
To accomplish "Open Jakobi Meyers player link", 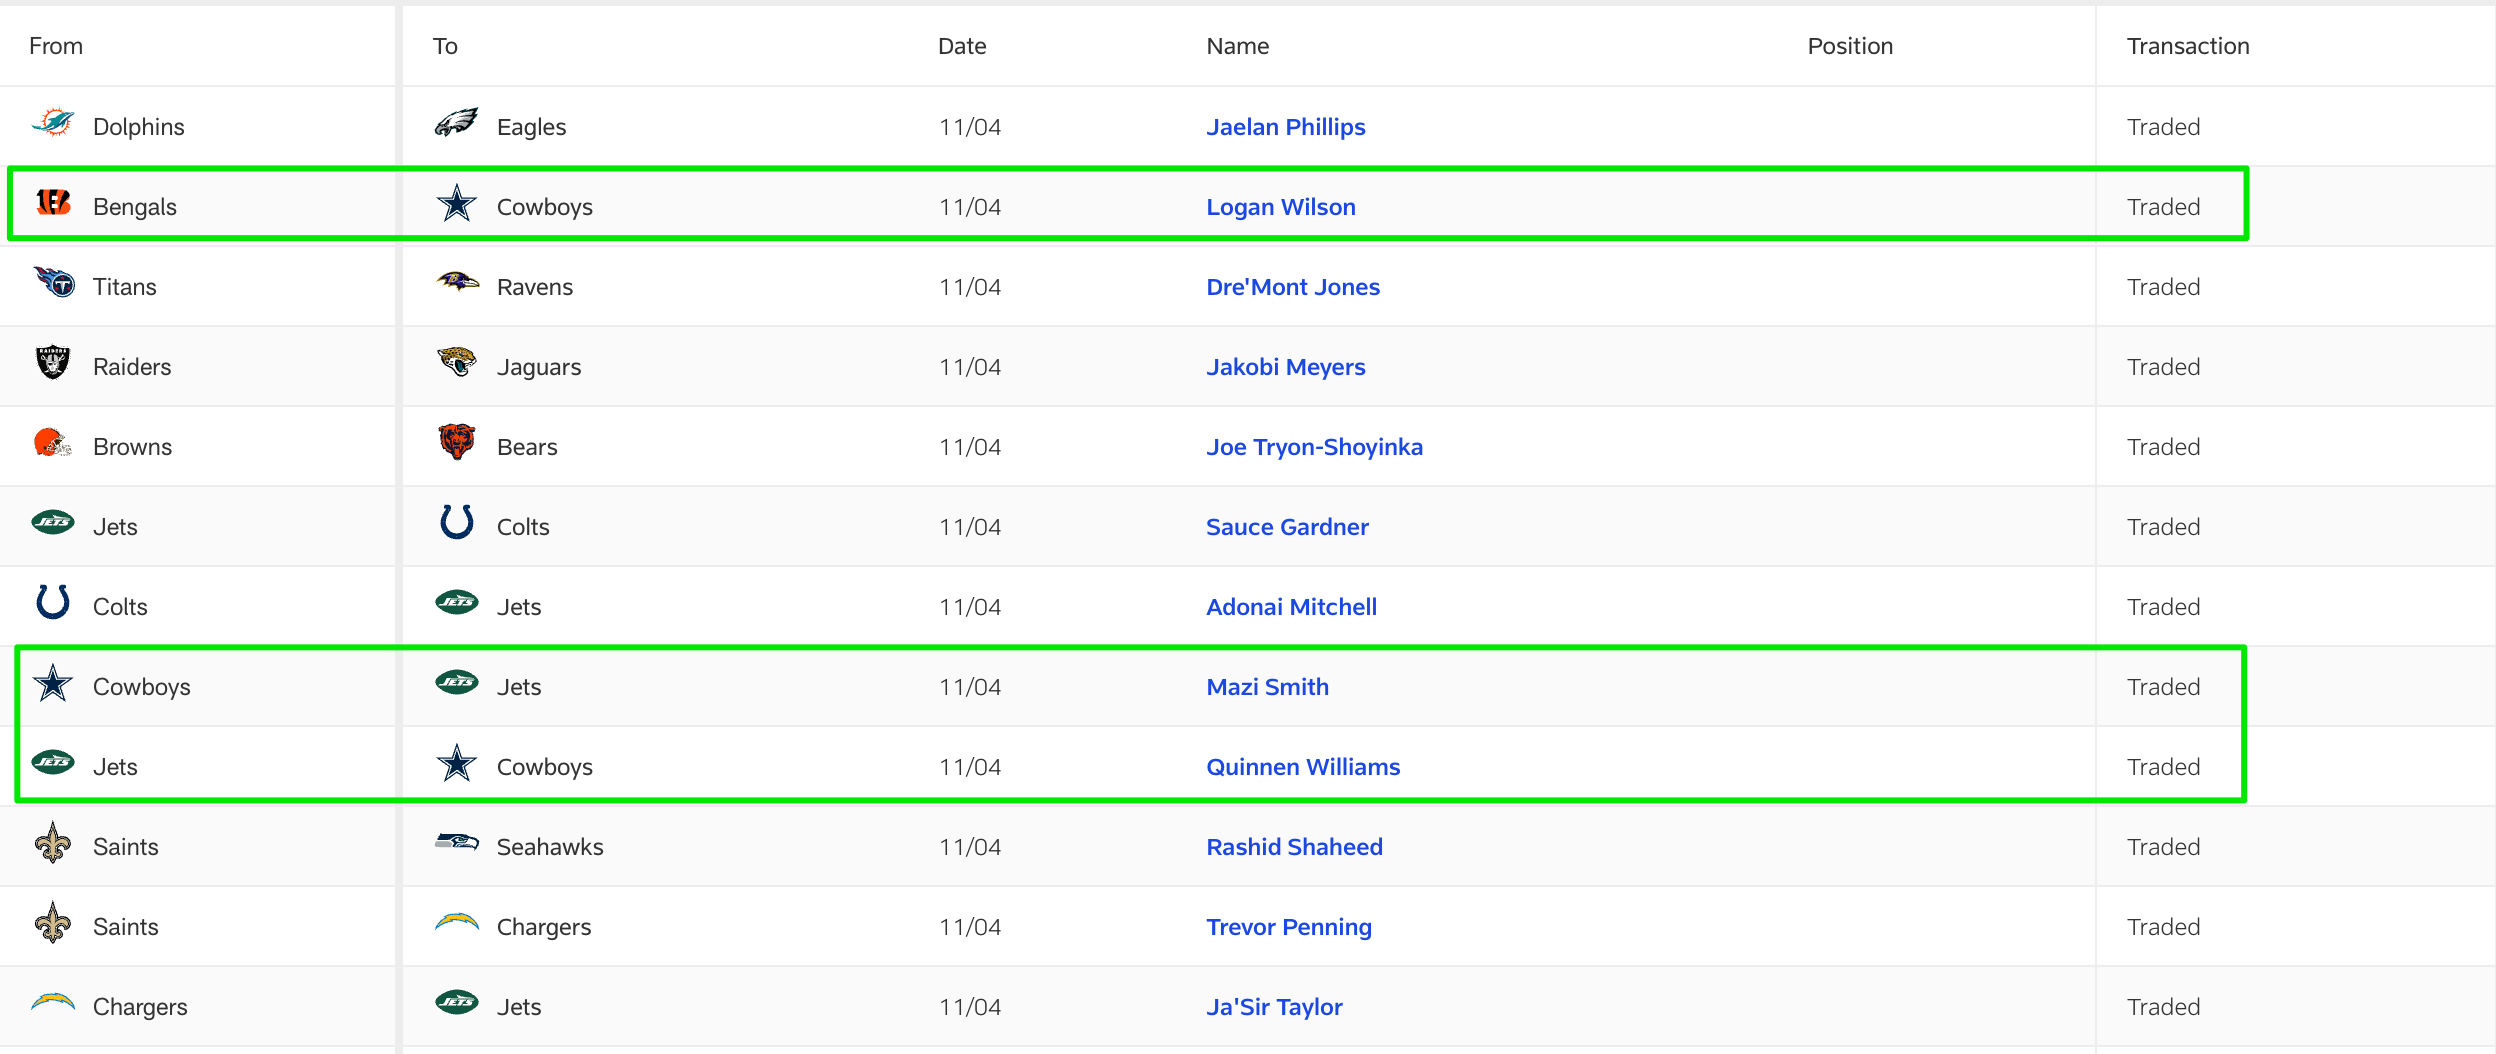I will coord(1285,367).
